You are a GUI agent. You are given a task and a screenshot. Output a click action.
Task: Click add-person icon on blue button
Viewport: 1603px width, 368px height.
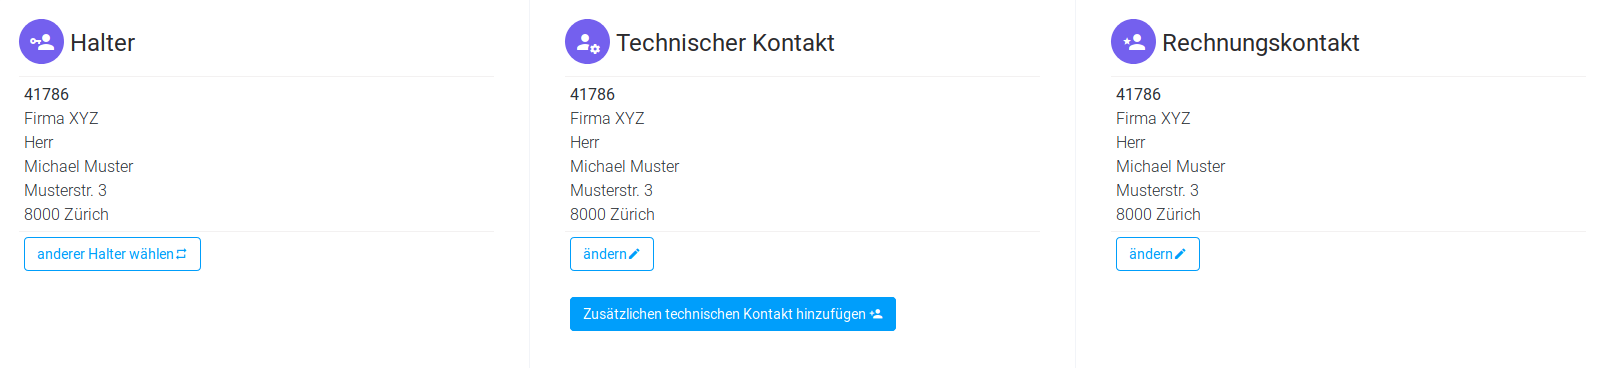pyautogui.click(x=876, y=314)
